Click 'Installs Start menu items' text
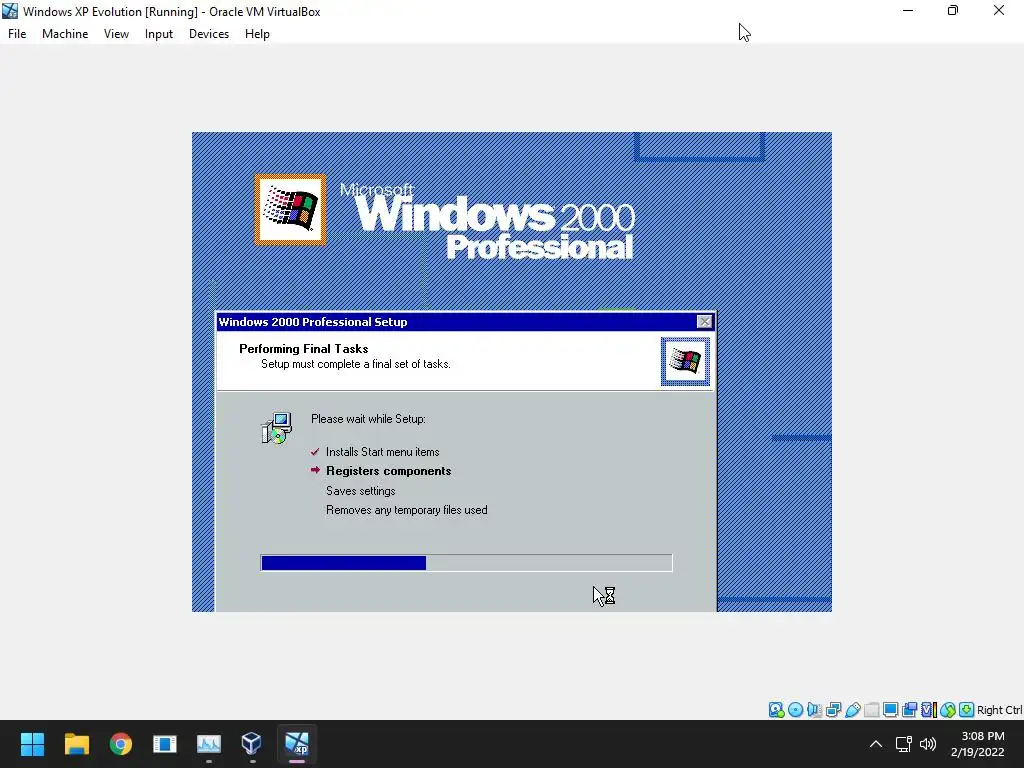 pos(383,452)
